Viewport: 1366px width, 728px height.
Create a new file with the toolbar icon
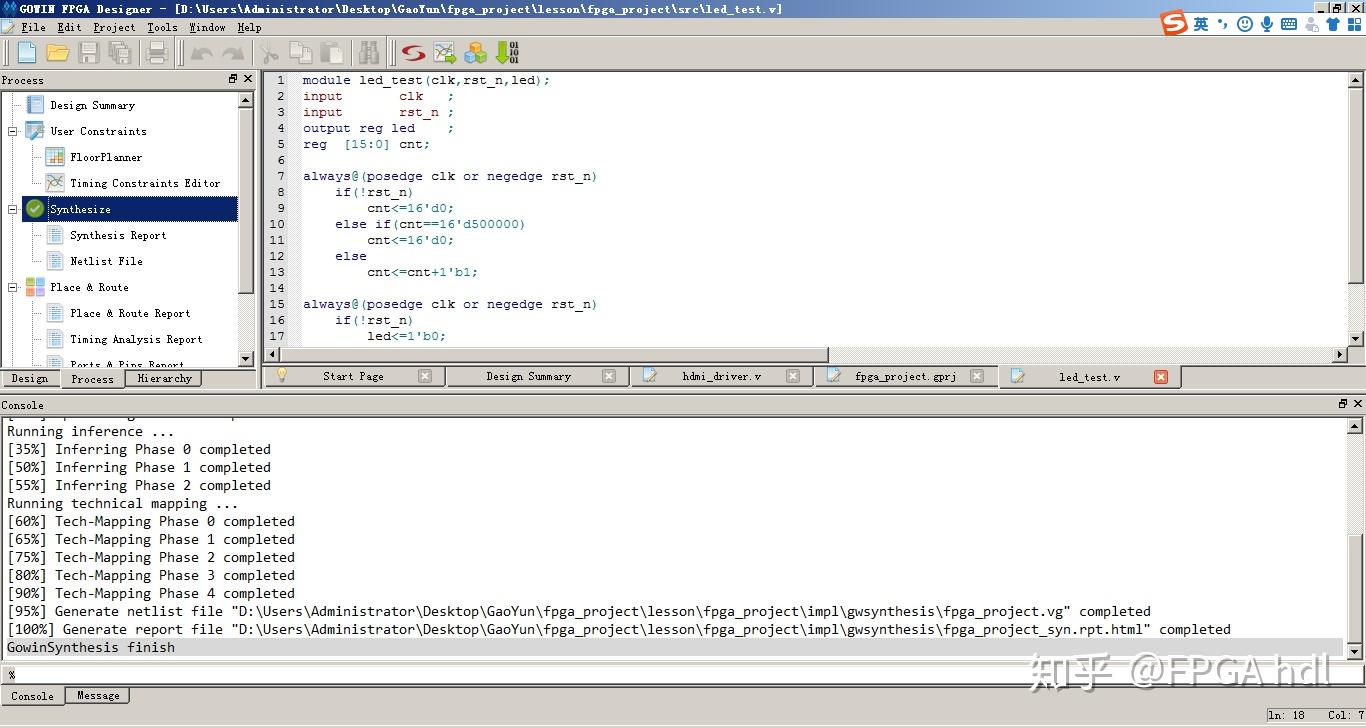tap(27, 52)
